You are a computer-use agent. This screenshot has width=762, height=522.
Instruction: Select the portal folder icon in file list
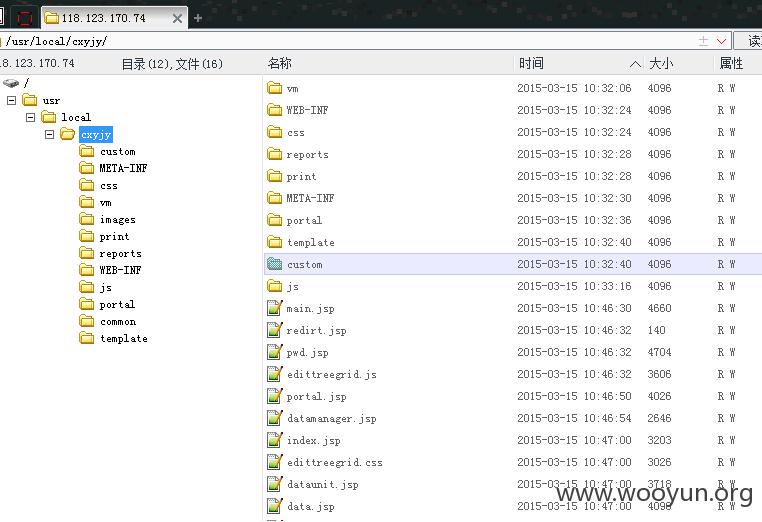tap(275, 220)
